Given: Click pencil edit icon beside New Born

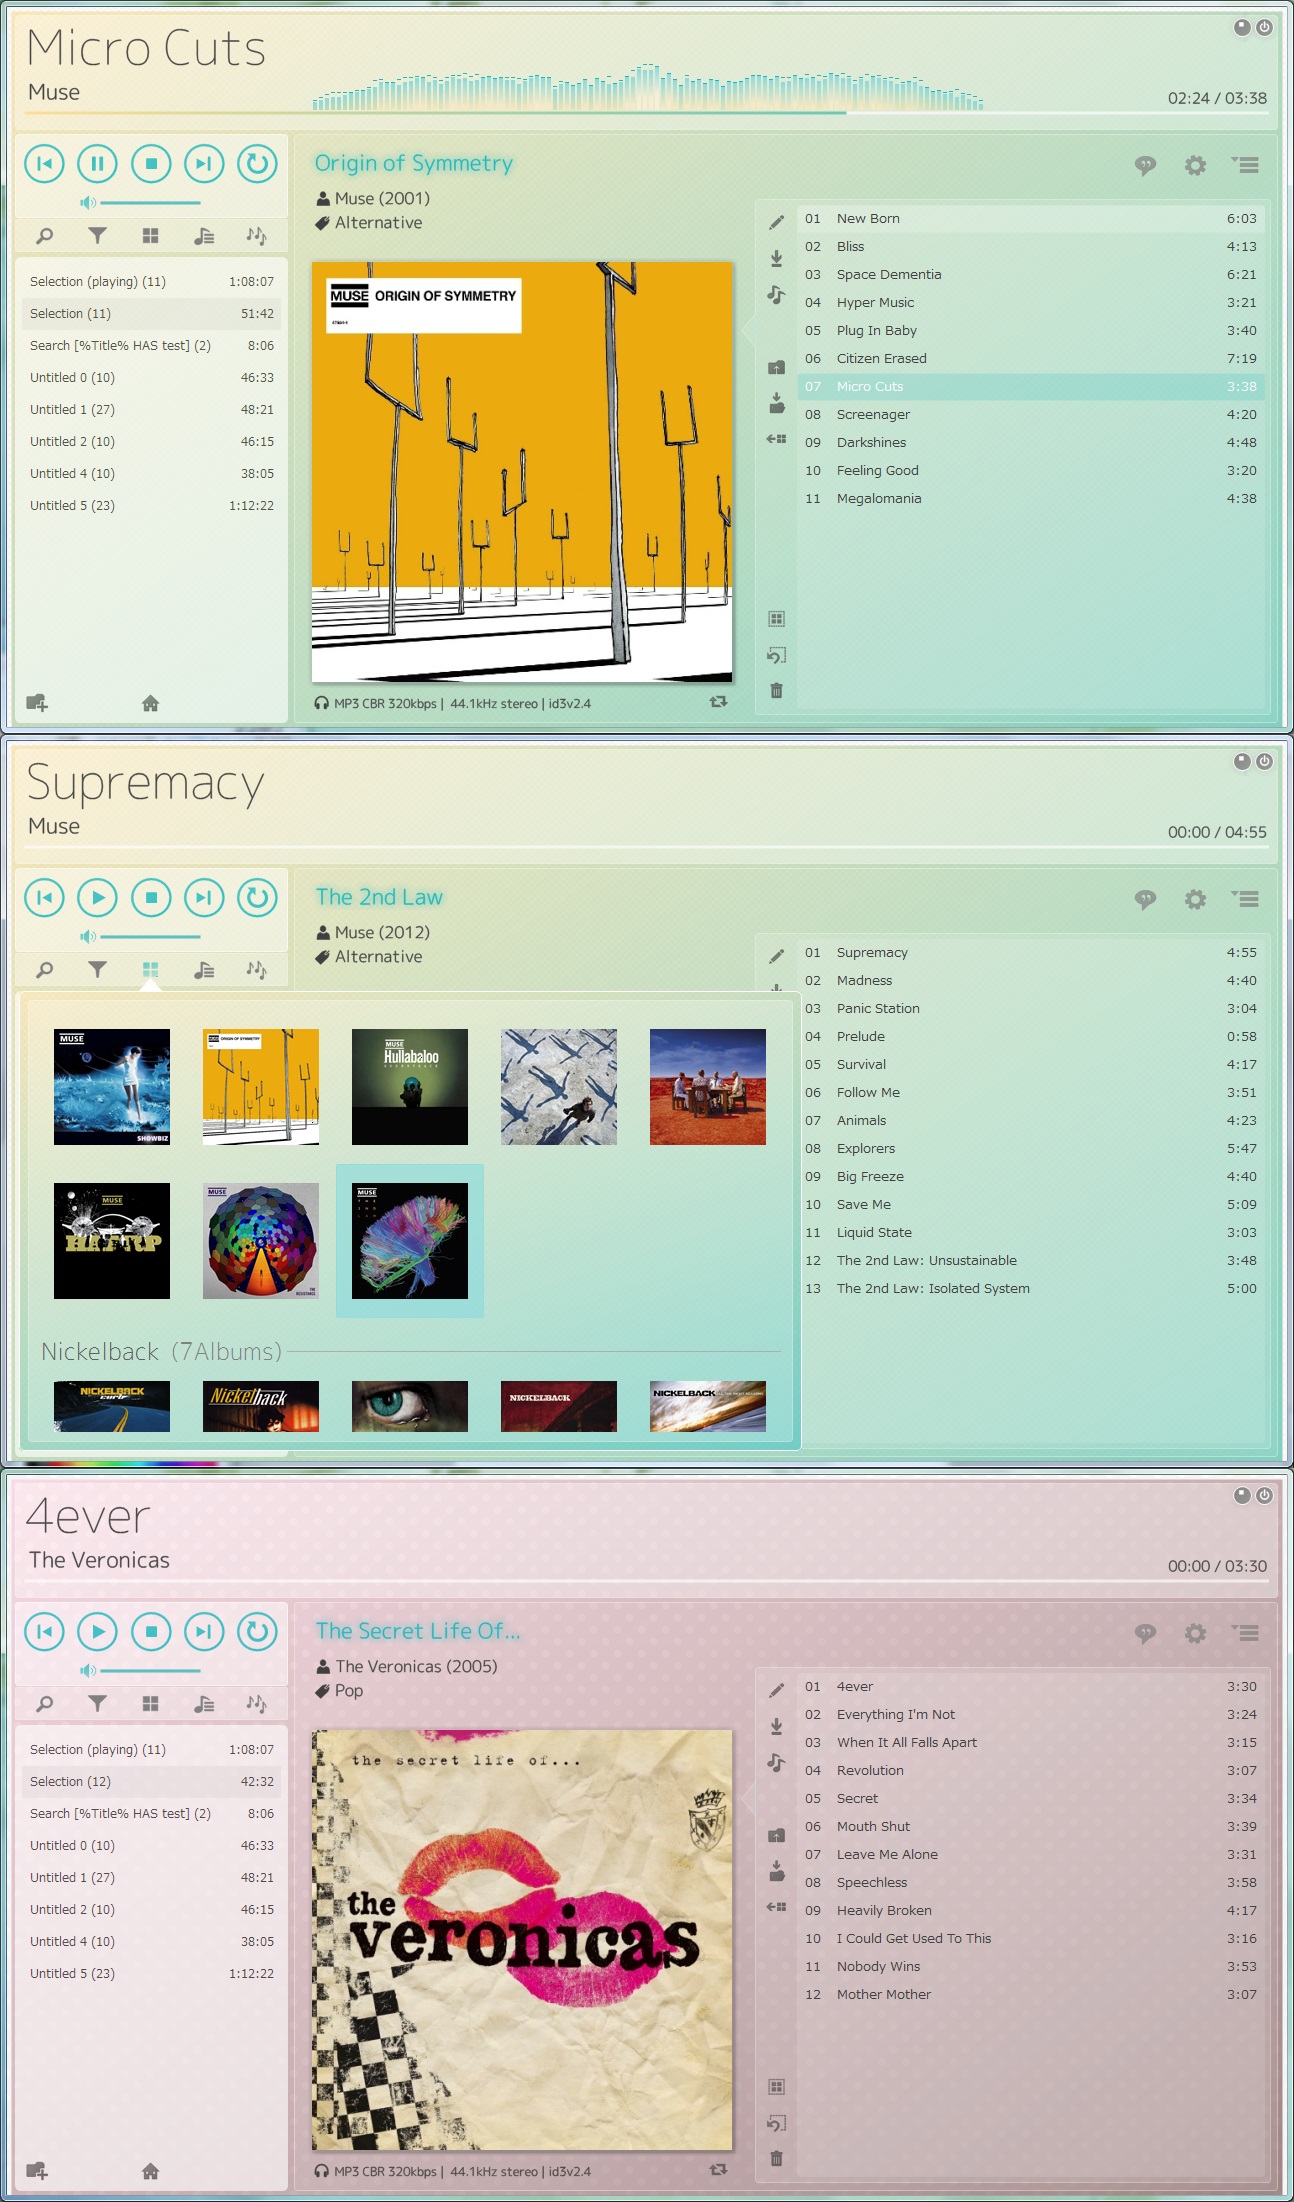Looking at the screenshot, I should pyautogui.click(x=776, y=222).
